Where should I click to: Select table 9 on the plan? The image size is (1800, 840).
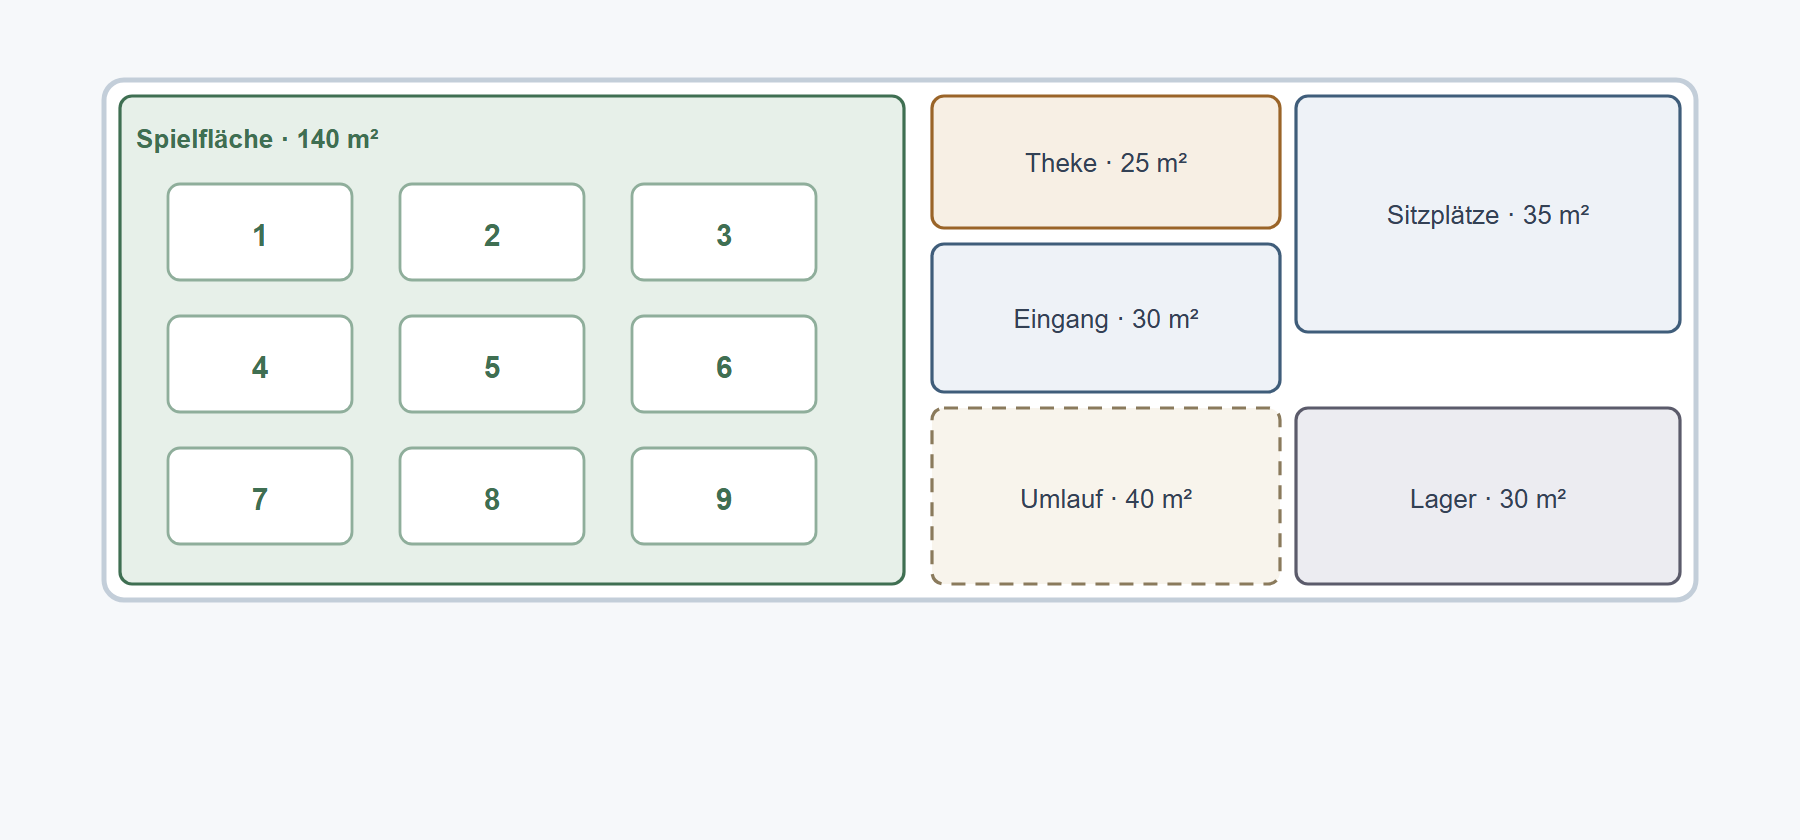point(724,496)
